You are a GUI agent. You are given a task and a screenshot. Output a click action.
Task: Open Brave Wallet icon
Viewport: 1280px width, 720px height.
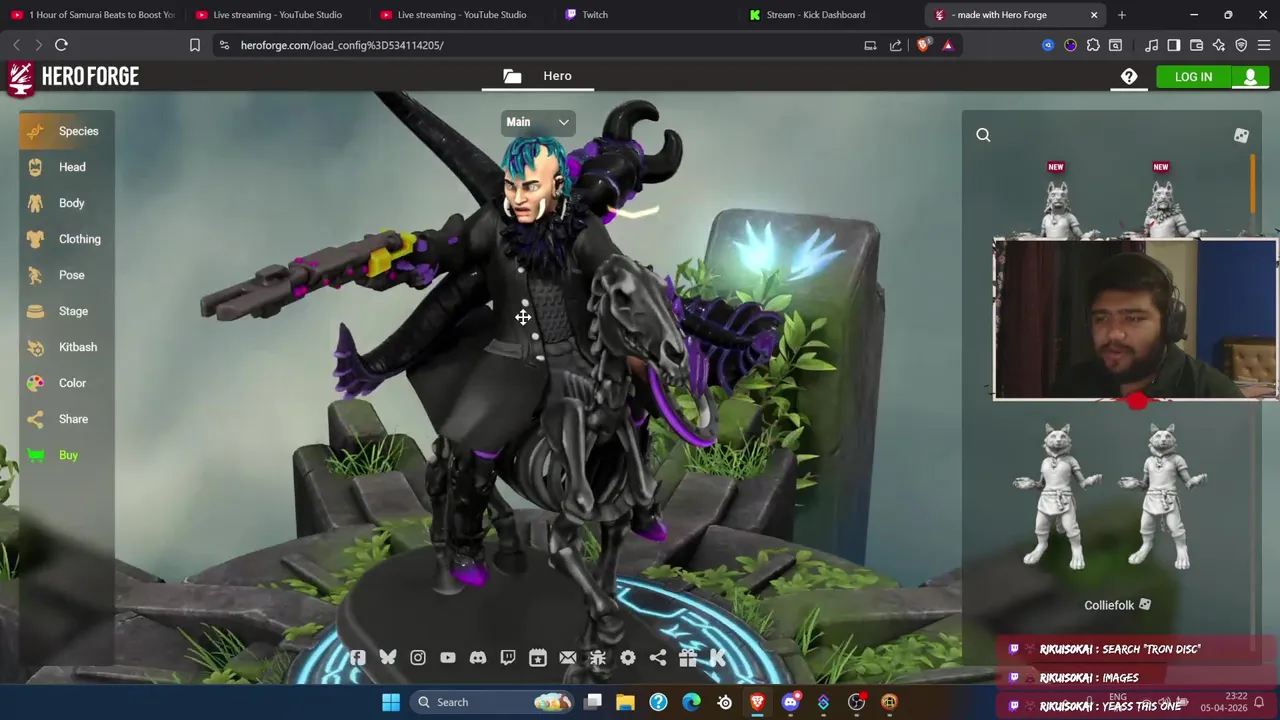pos(1196,45)
